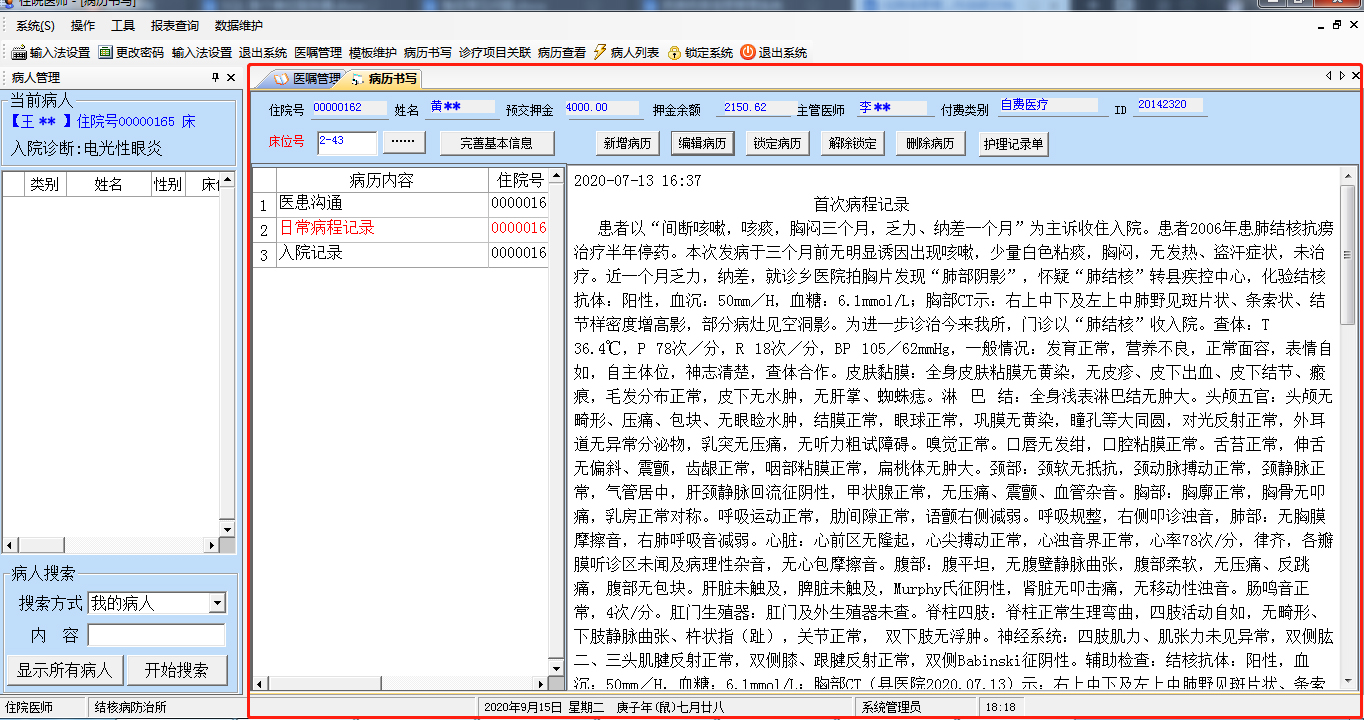The height and width of the screenshot is (720, 1364).
Task: Click the ellipsis button beside 床位号
Action: (x=403, y=143)
